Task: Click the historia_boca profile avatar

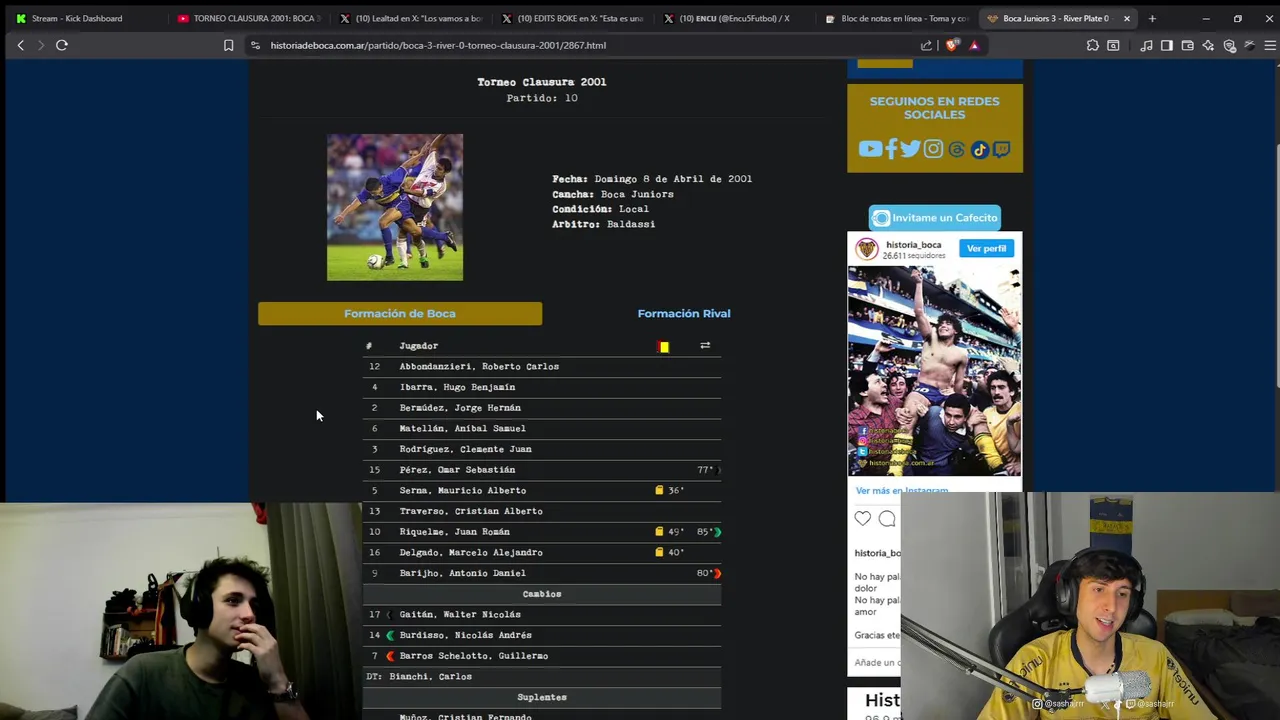Action: (866, 249)
